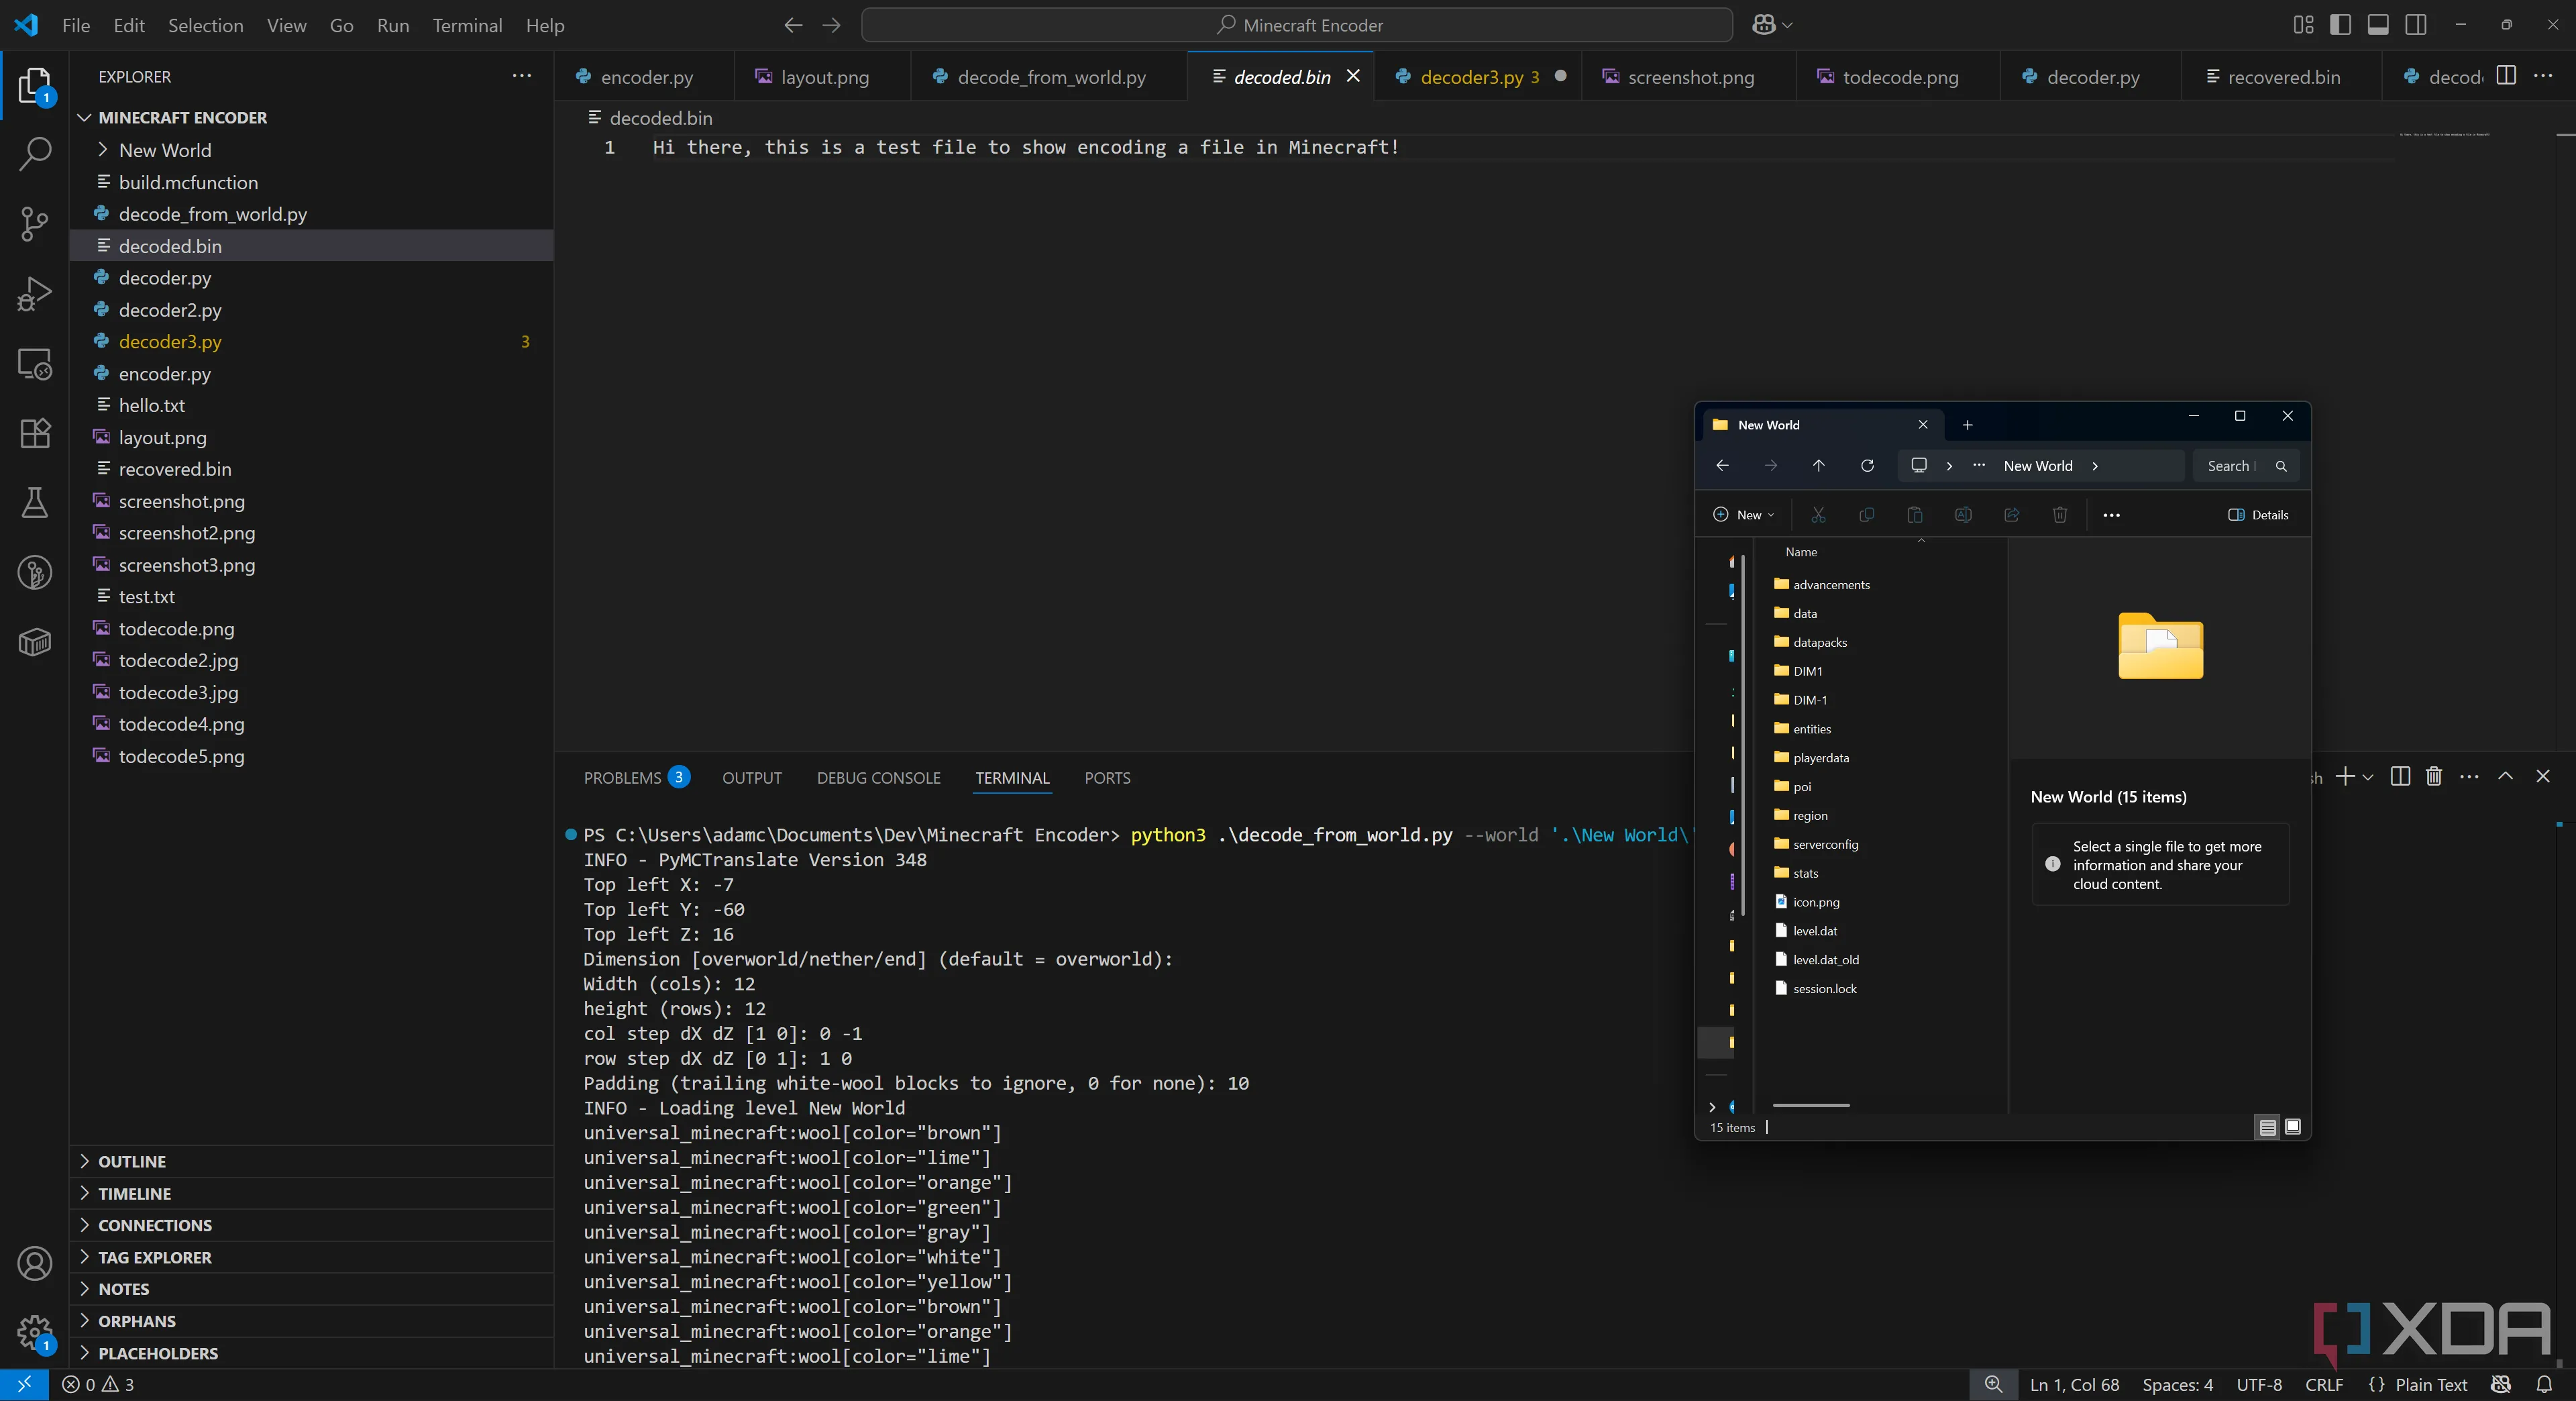Image resolution: width=2576 pixels, height=1401 pixels.
Task: Close the decoded.bin editor tab
Action: pos(1353,76)
